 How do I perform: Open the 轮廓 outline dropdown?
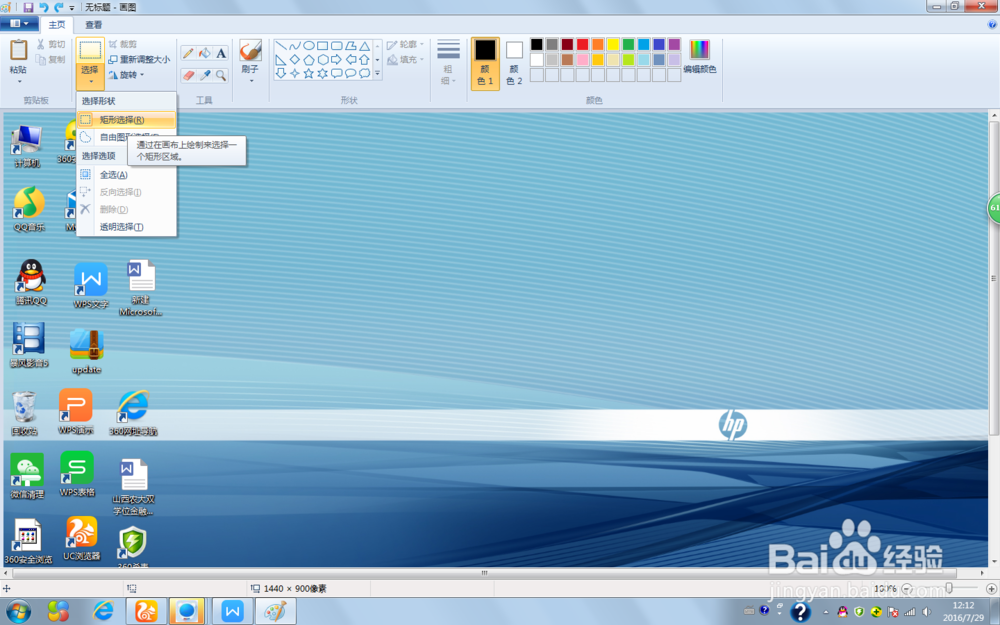click(406, 45)
